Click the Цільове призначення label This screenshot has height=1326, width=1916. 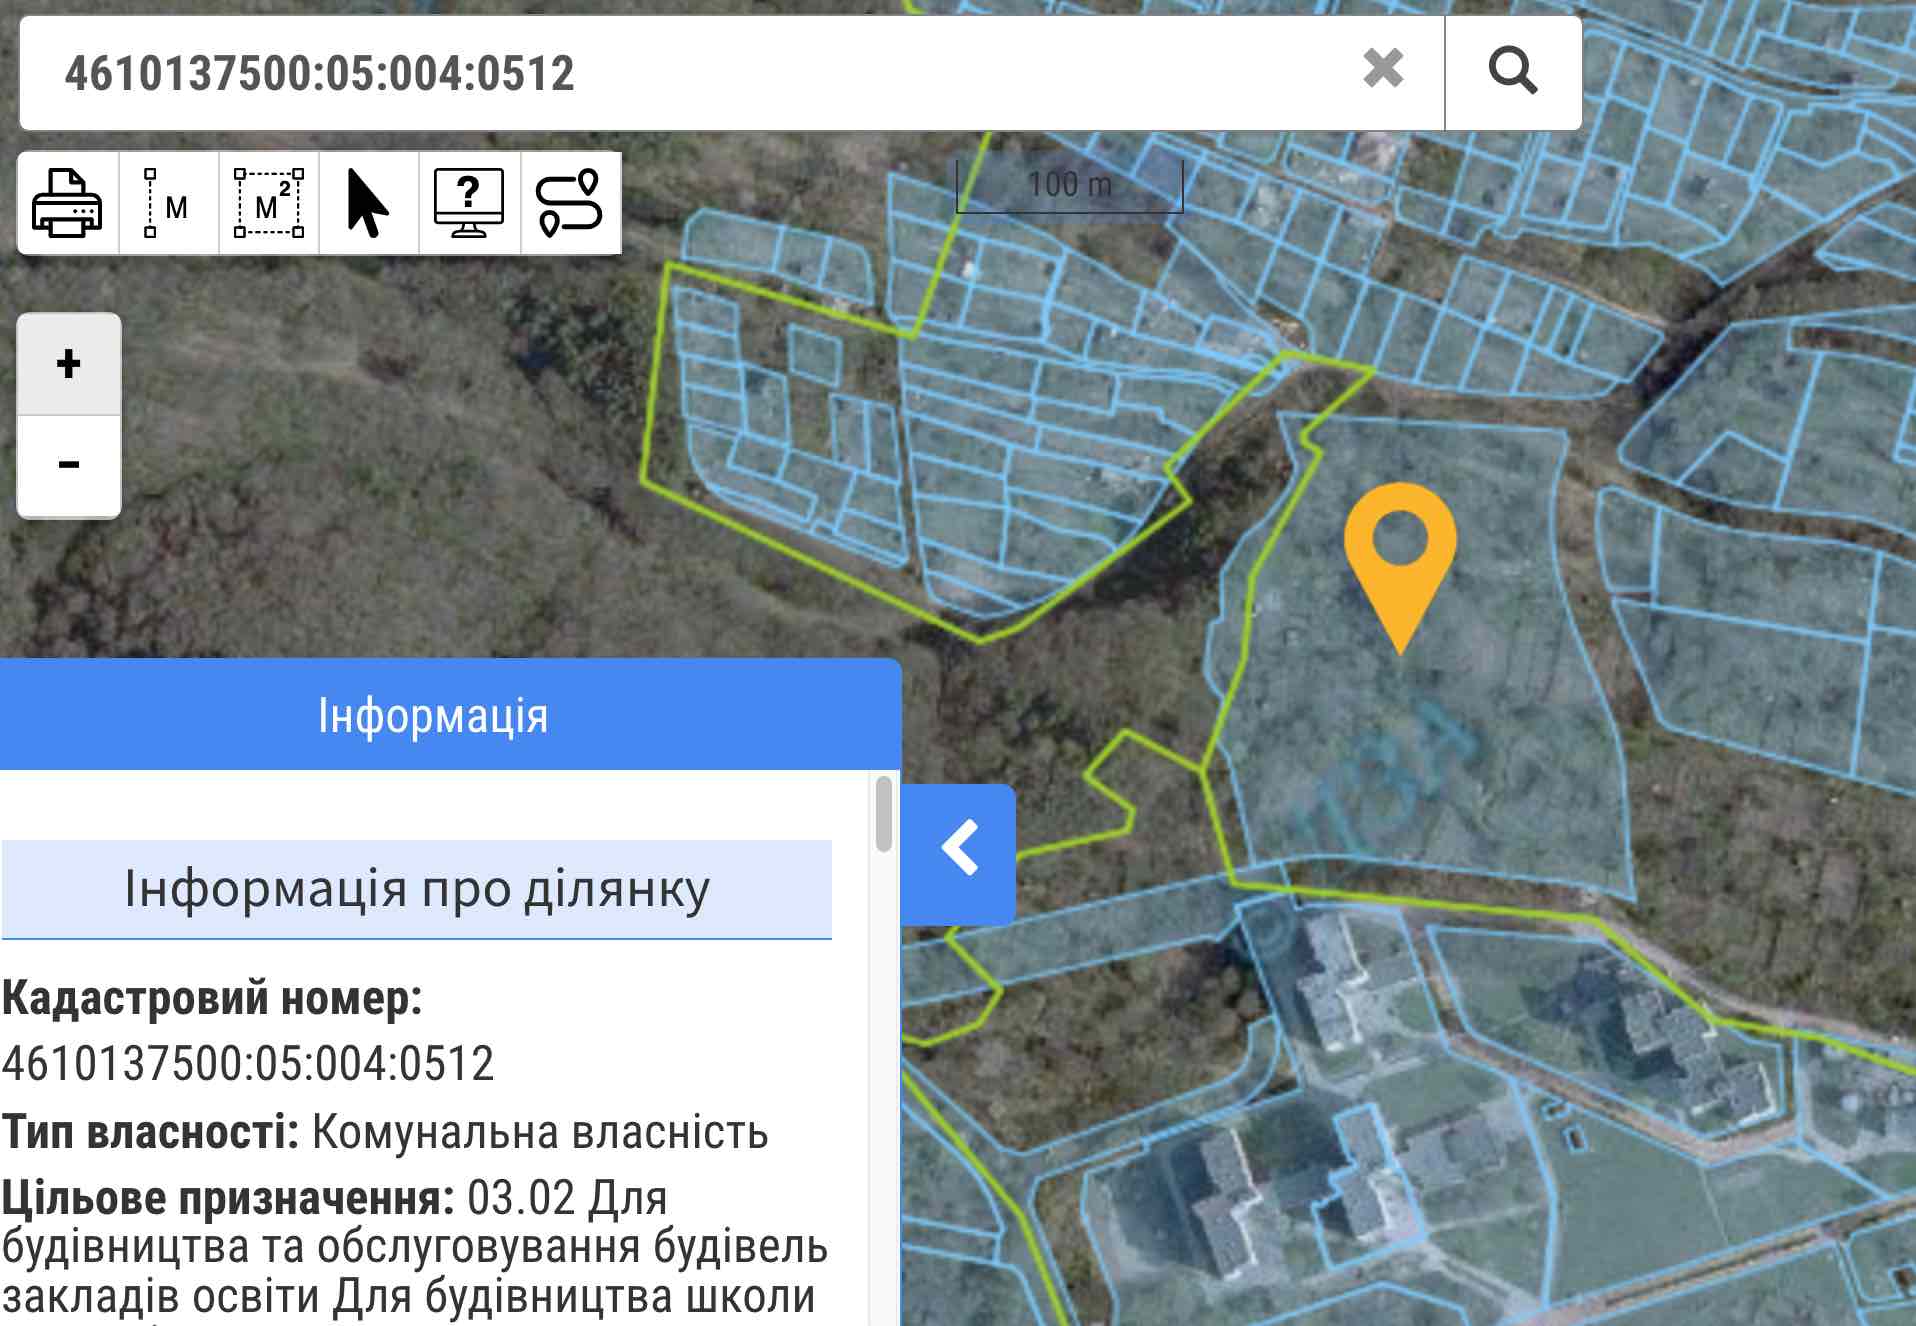point(228,1198)
